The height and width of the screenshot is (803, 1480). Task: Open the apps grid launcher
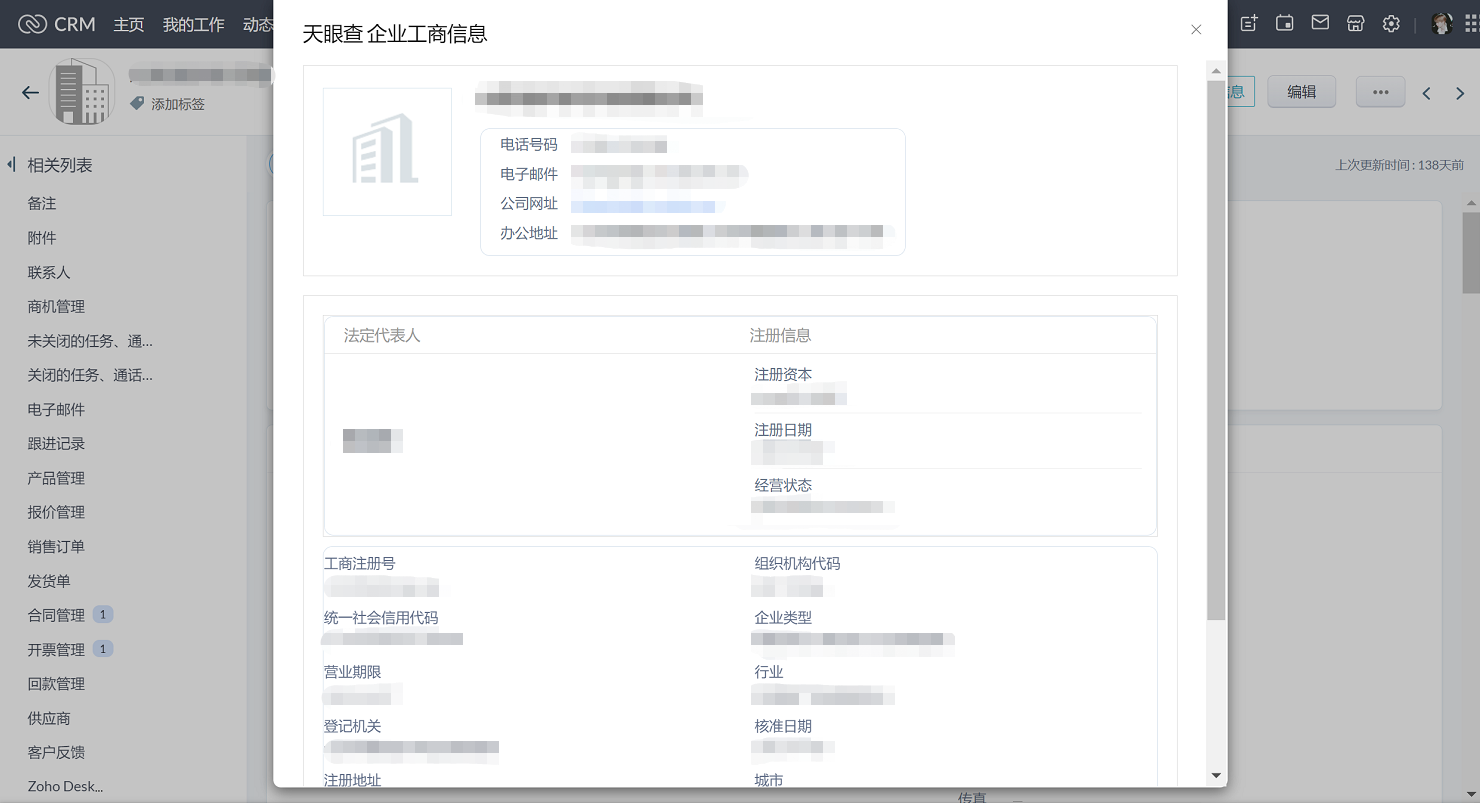pyautogui.click(x=1471, y=24)
